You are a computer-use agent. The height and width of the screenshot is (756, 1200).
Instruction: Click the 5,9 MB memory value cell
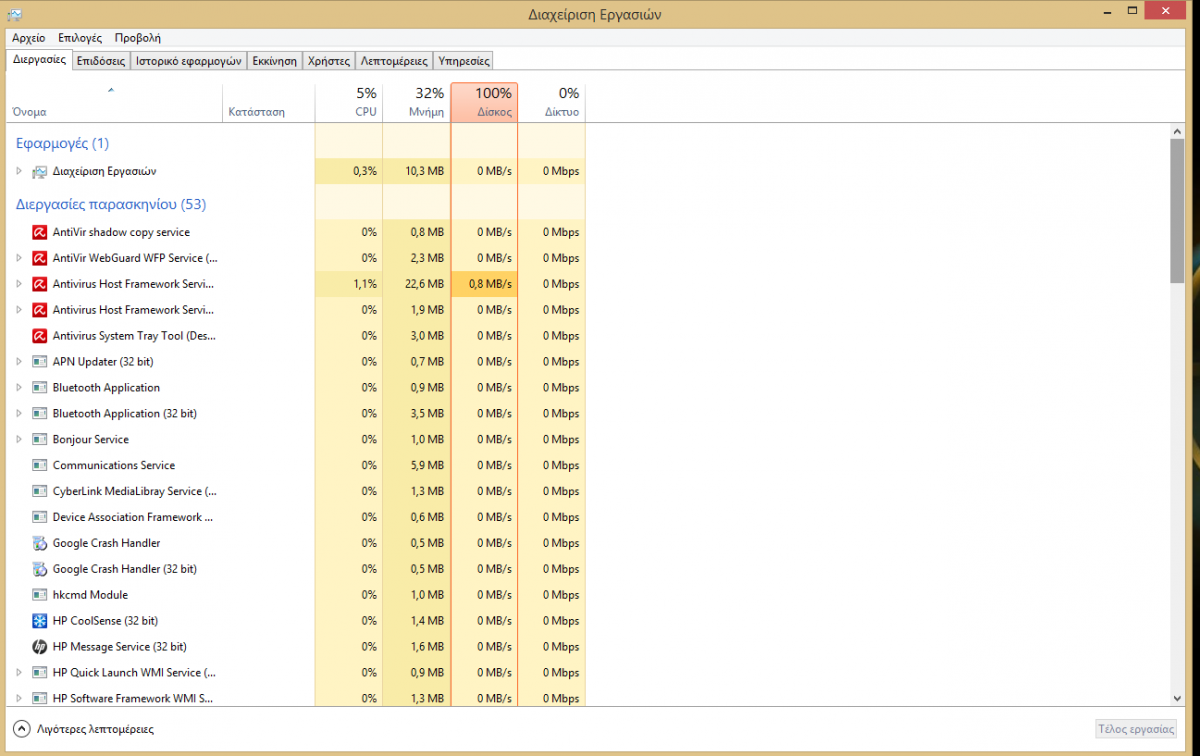pyautogui.click(x=416, y=465)
